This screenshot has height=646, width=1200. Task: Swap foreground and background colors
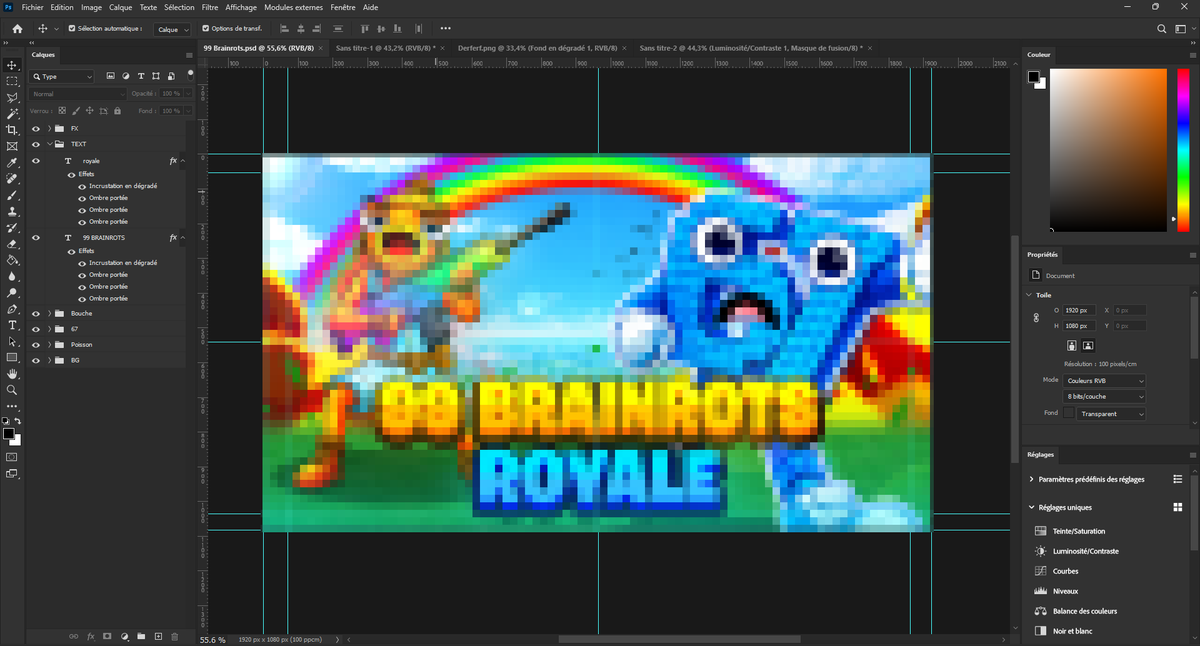(18, 422)
